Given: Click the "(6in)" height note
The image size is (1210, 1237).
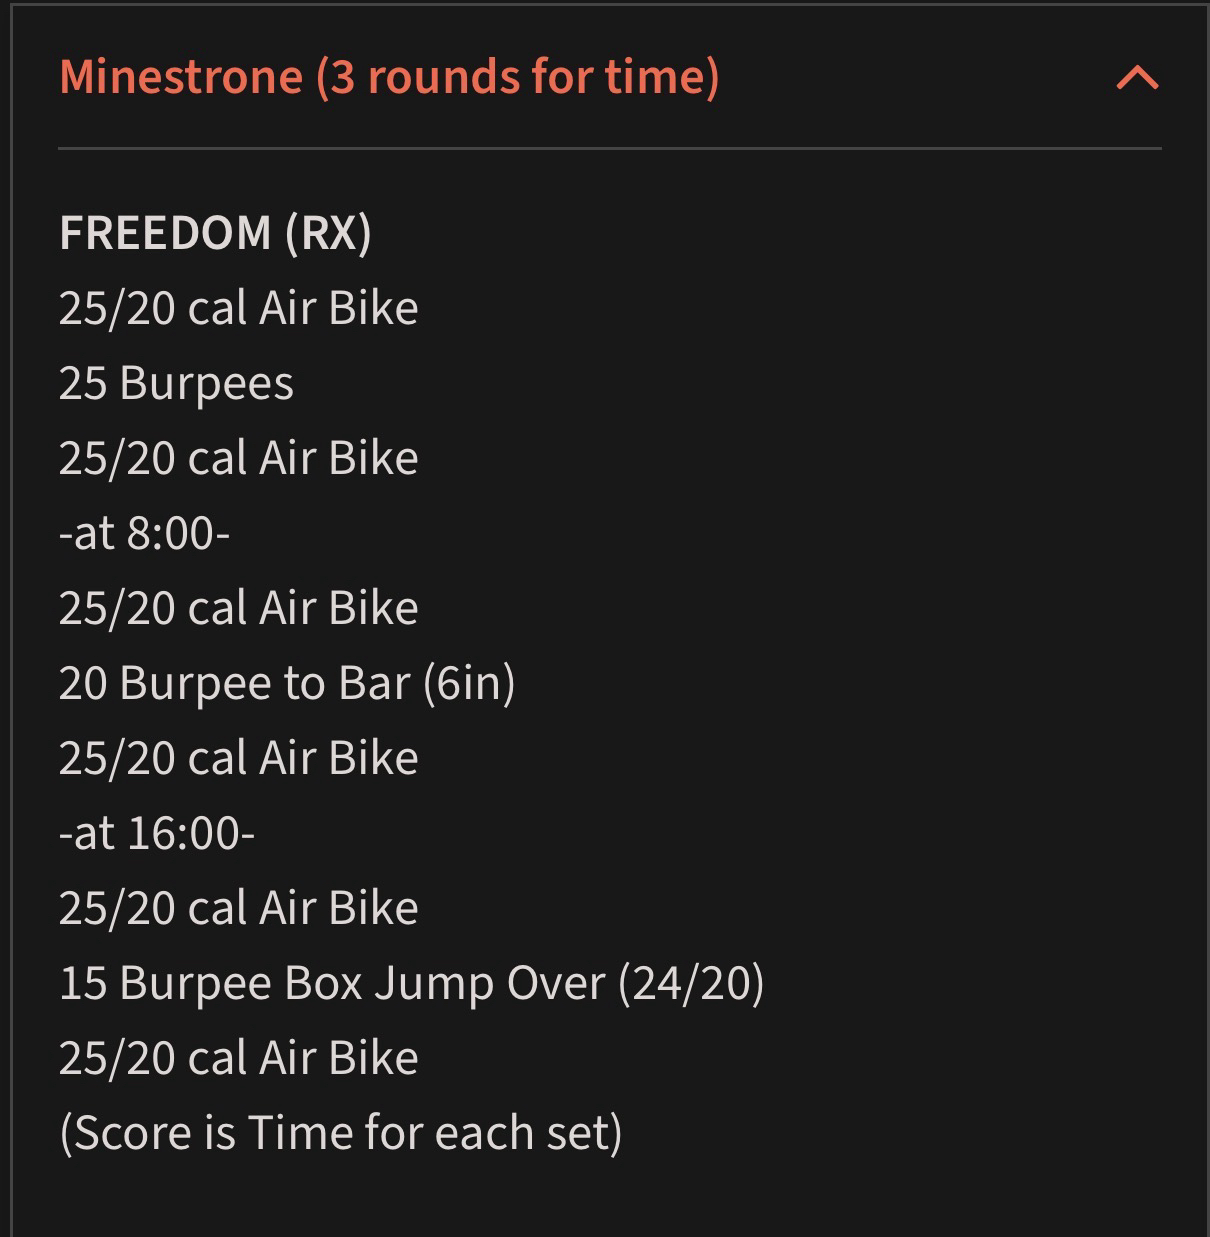Looking at the screenshot, I should pos(468,683).
